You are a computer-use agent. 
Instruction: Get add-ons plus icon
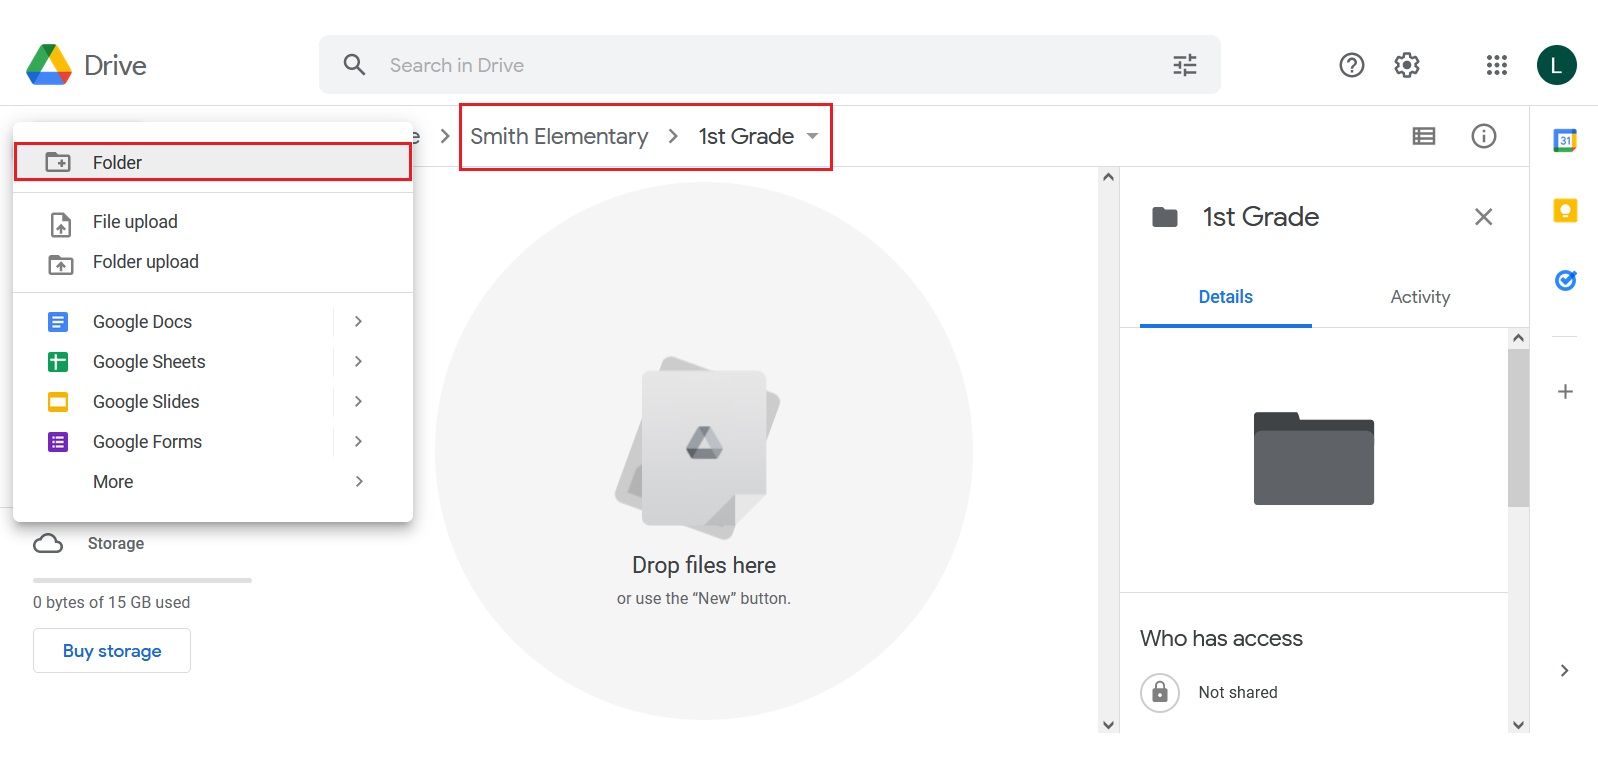click(1566, 391)
